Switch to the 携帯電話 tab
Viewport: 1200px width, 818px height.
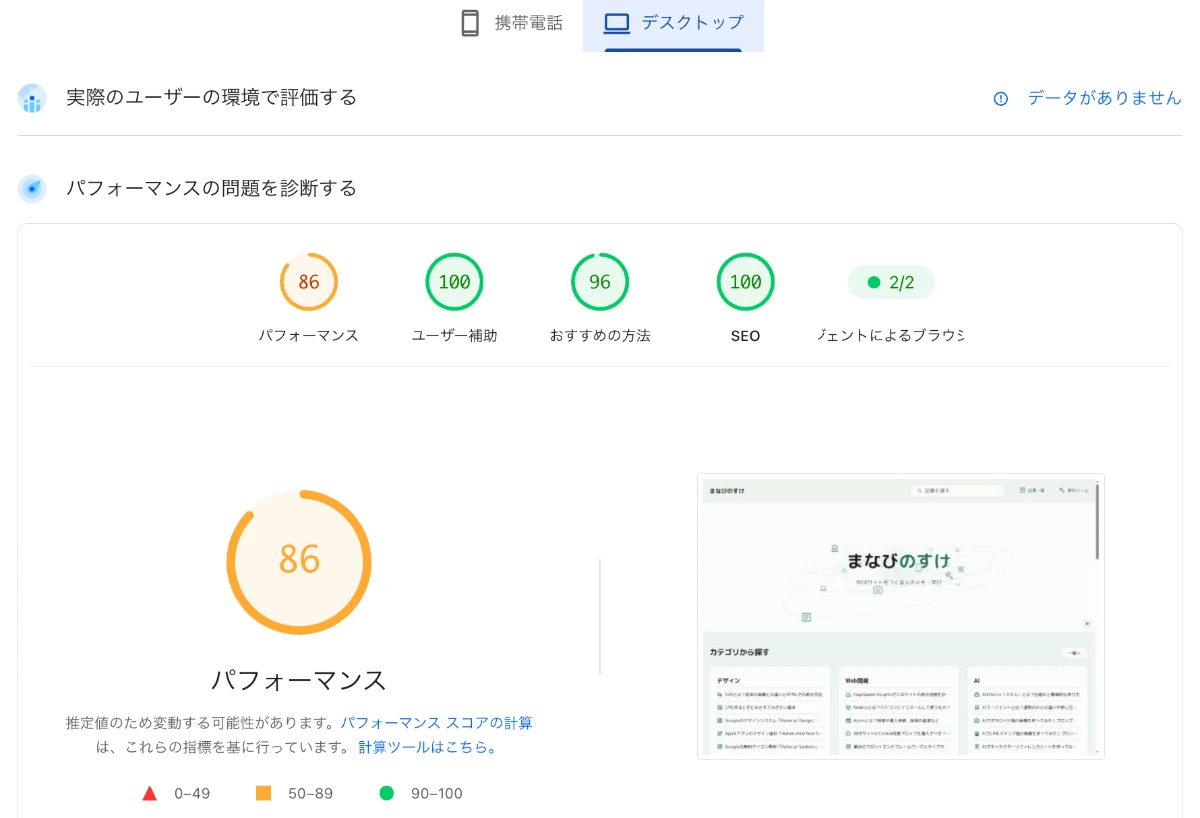(x=512, y=24)
